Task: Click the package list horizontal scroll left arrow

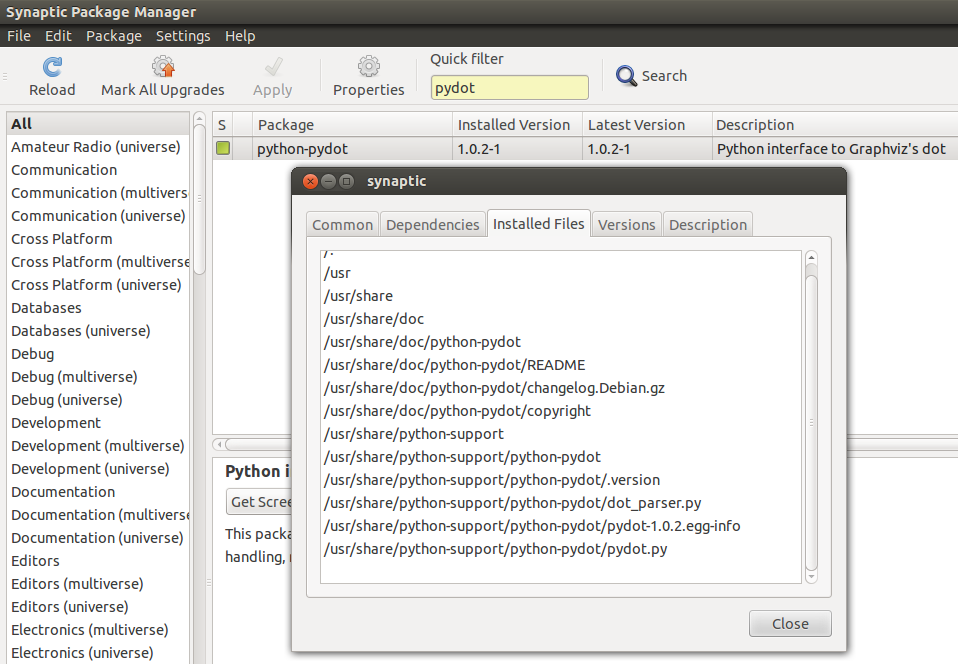Action: (x=219, y=444)
